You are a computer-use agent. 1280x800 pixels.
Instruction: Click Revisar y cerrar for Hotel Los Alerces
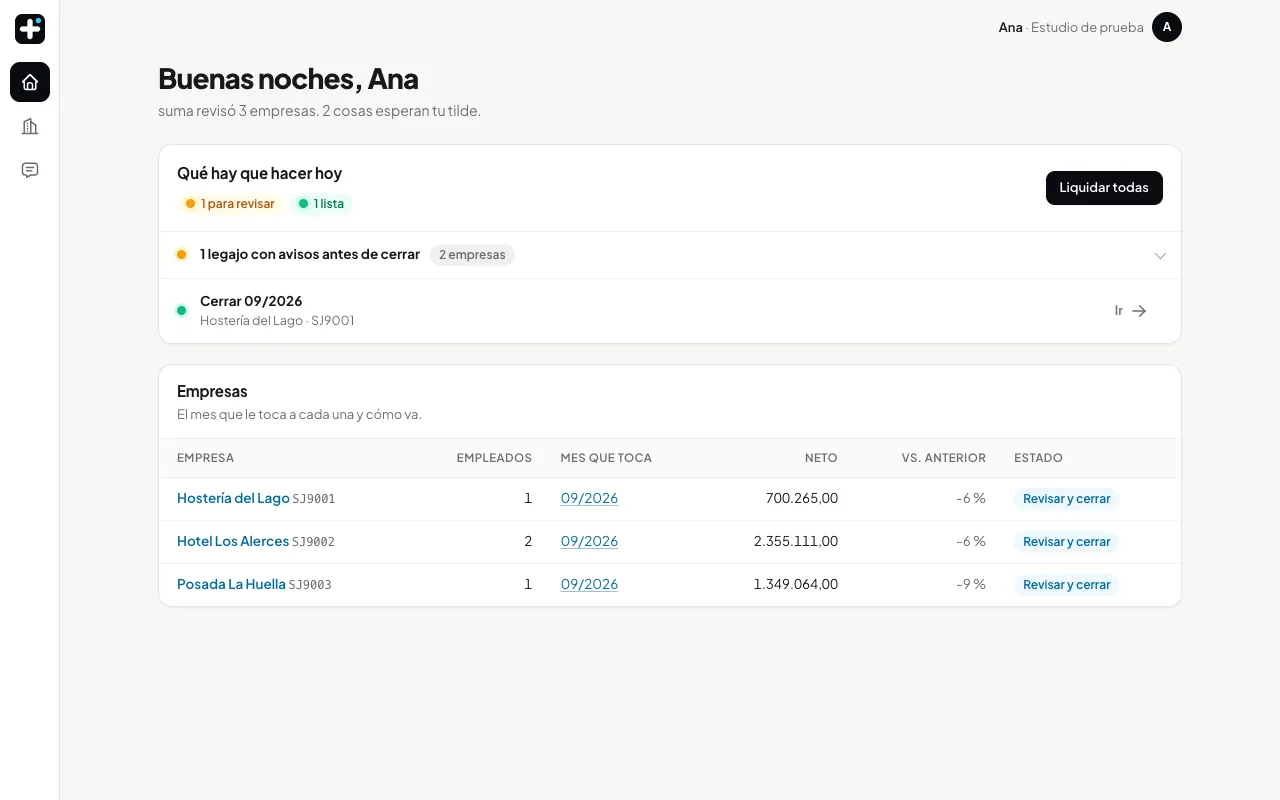point(1066,542)
